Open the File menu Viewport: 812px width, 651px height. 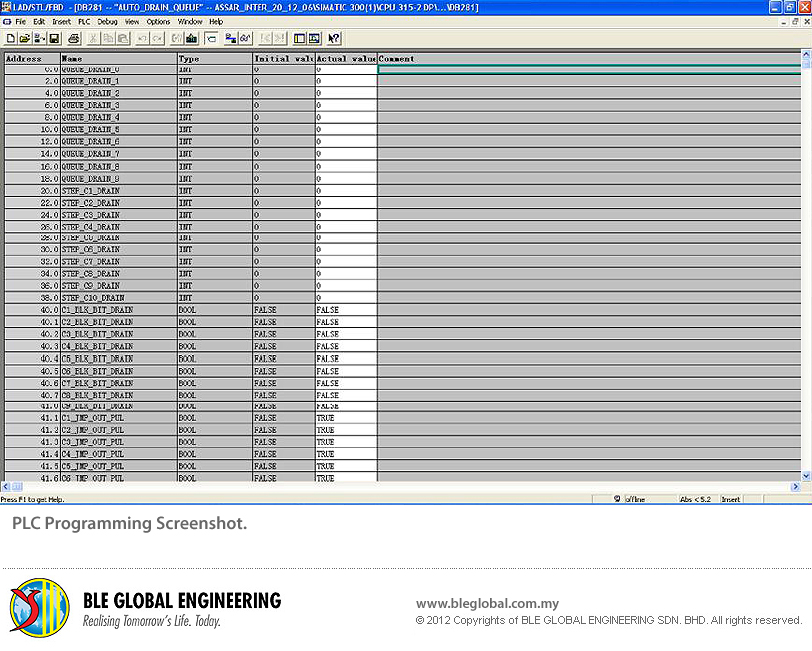pyautogui.click(x=20, y=21)
